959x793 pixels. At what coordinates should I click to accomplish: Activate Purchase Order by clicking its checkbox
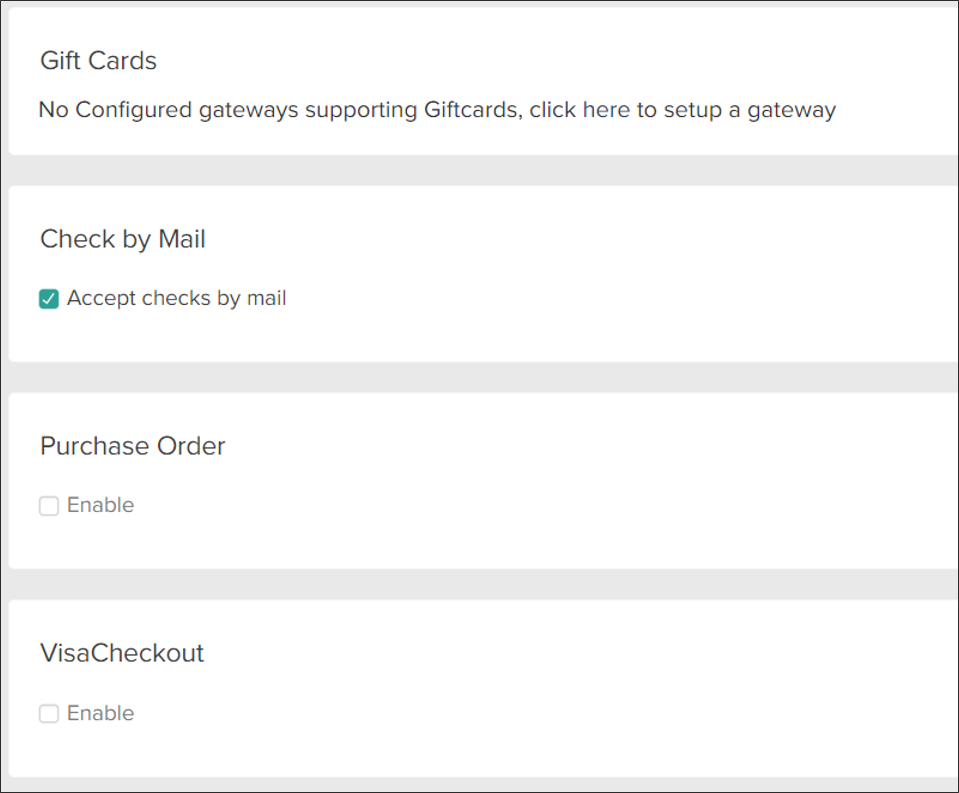coord(48,505)
